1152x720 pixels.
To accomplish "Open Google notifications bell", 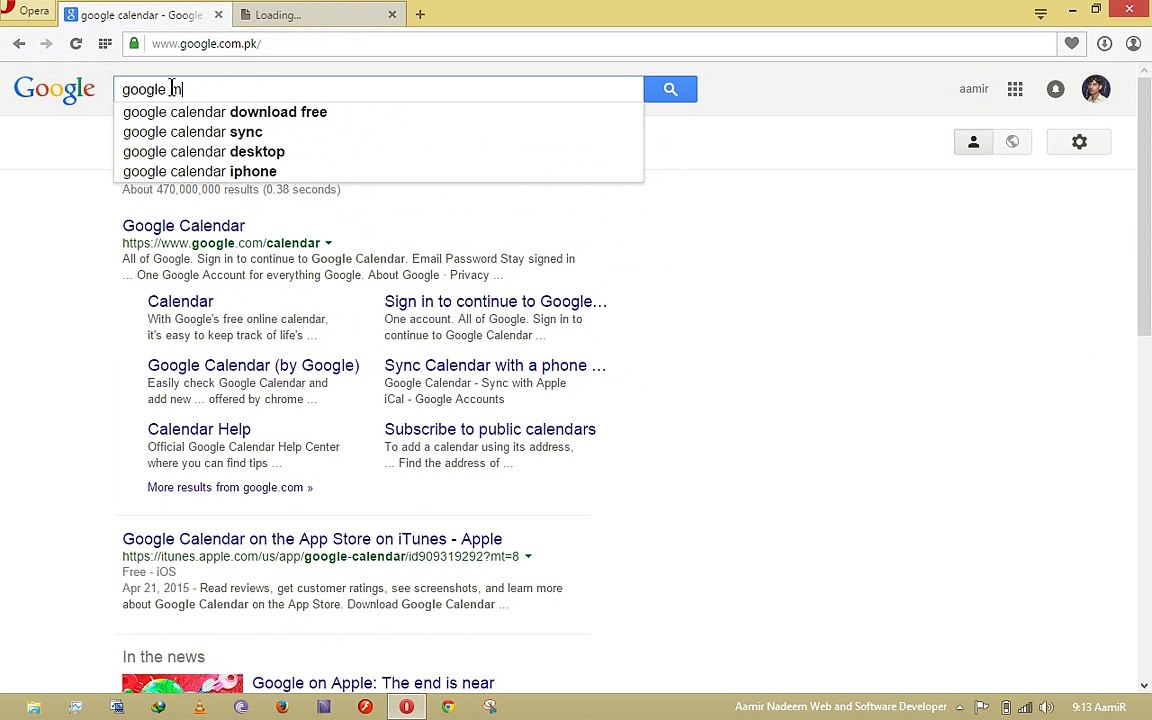I will 1056,89.
